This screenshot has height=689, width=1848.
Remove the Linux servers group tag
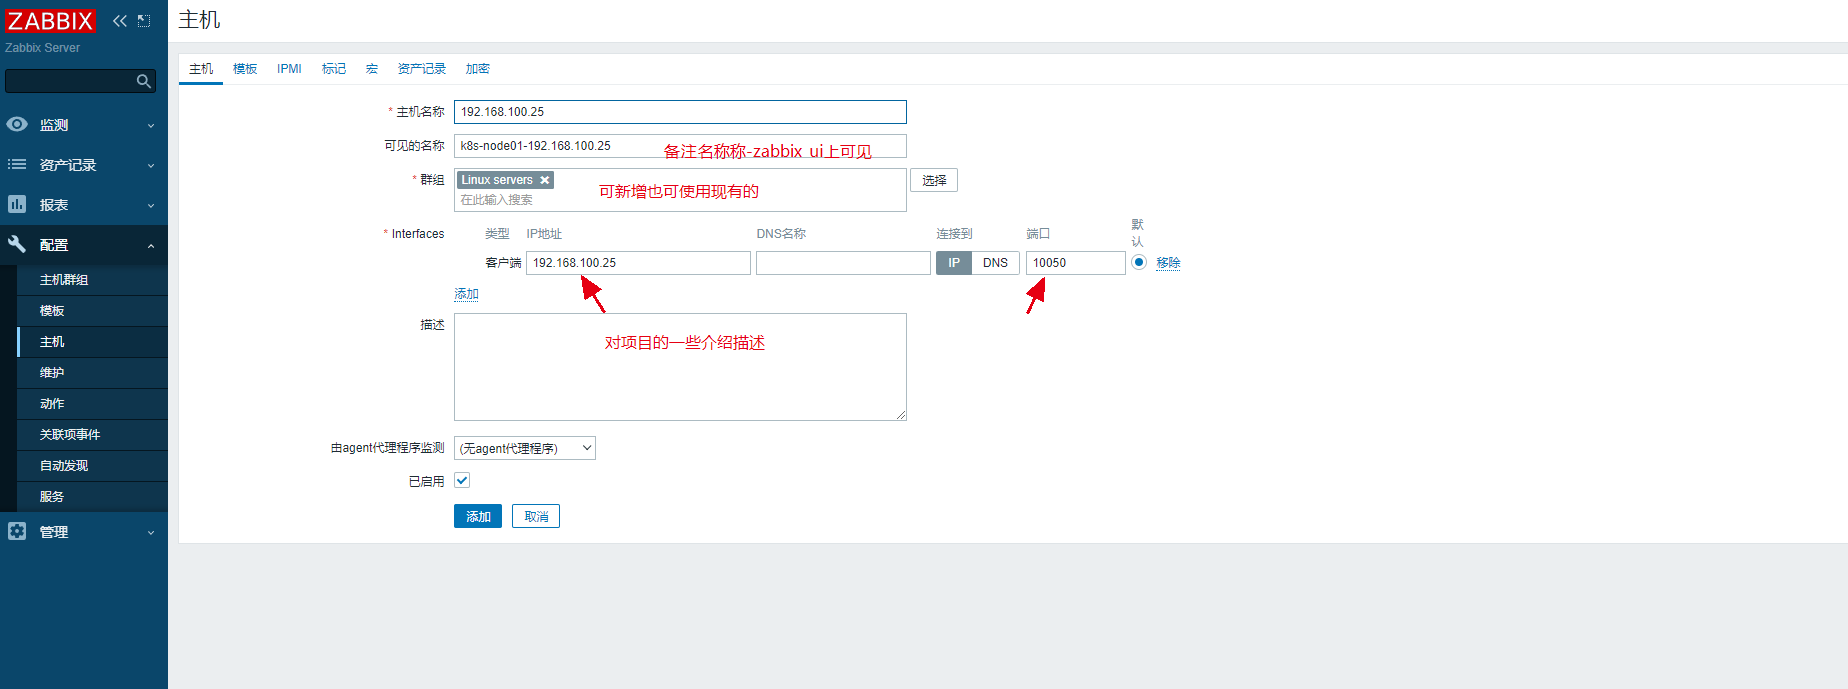click(545, 180)
